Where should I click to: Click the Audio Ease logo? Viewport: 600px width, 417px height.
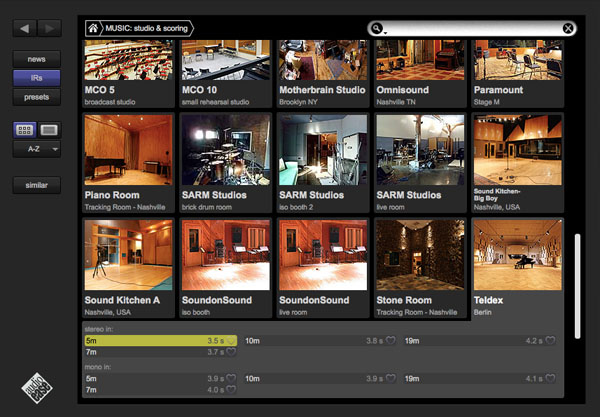pos(37,388)
